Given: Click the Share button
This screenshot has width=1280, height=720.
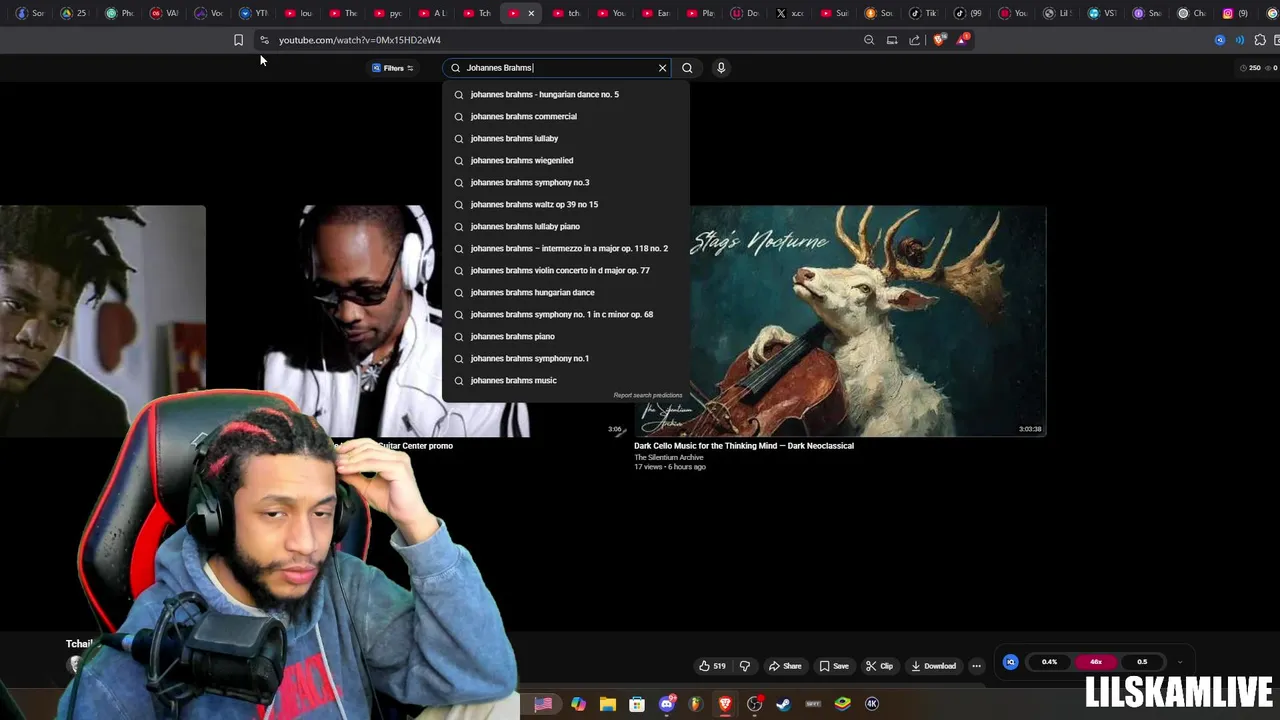Looking at the screenshot, I should pyautogui.click(x=785, y=666).
